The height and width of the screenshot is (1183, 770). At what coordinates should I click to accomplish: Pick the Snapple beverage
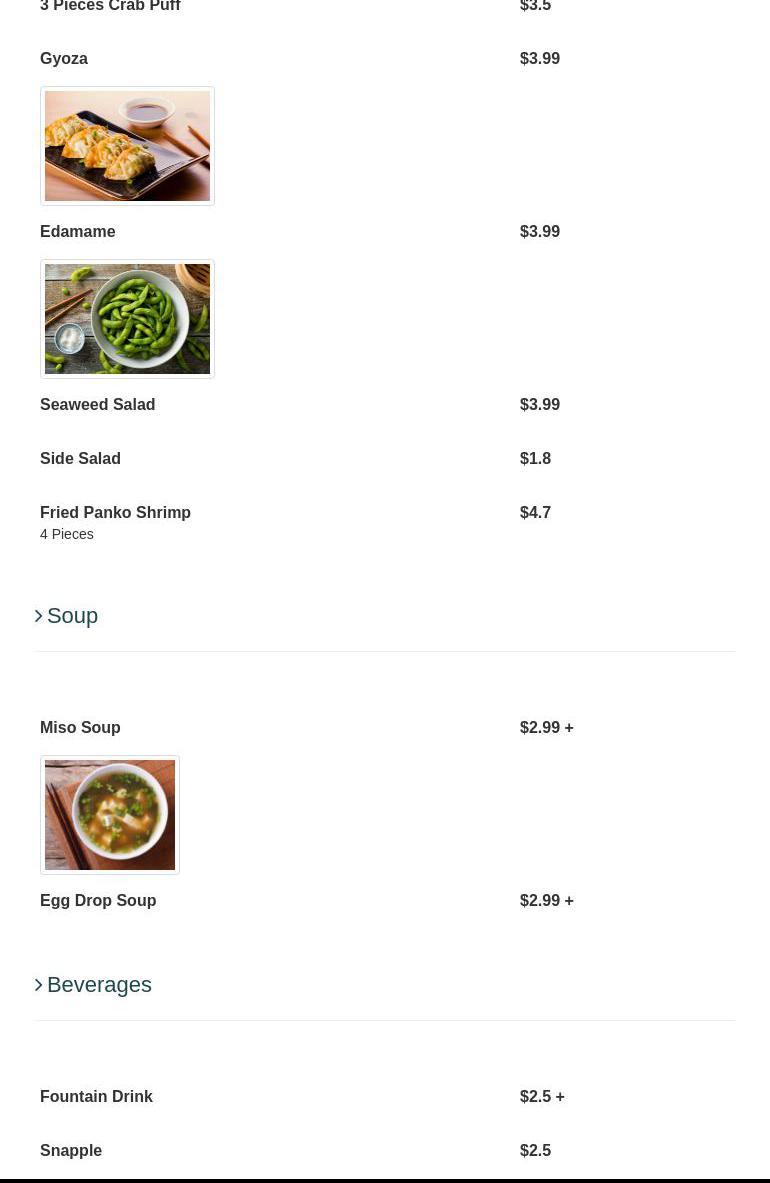(x=71, y=1151)
